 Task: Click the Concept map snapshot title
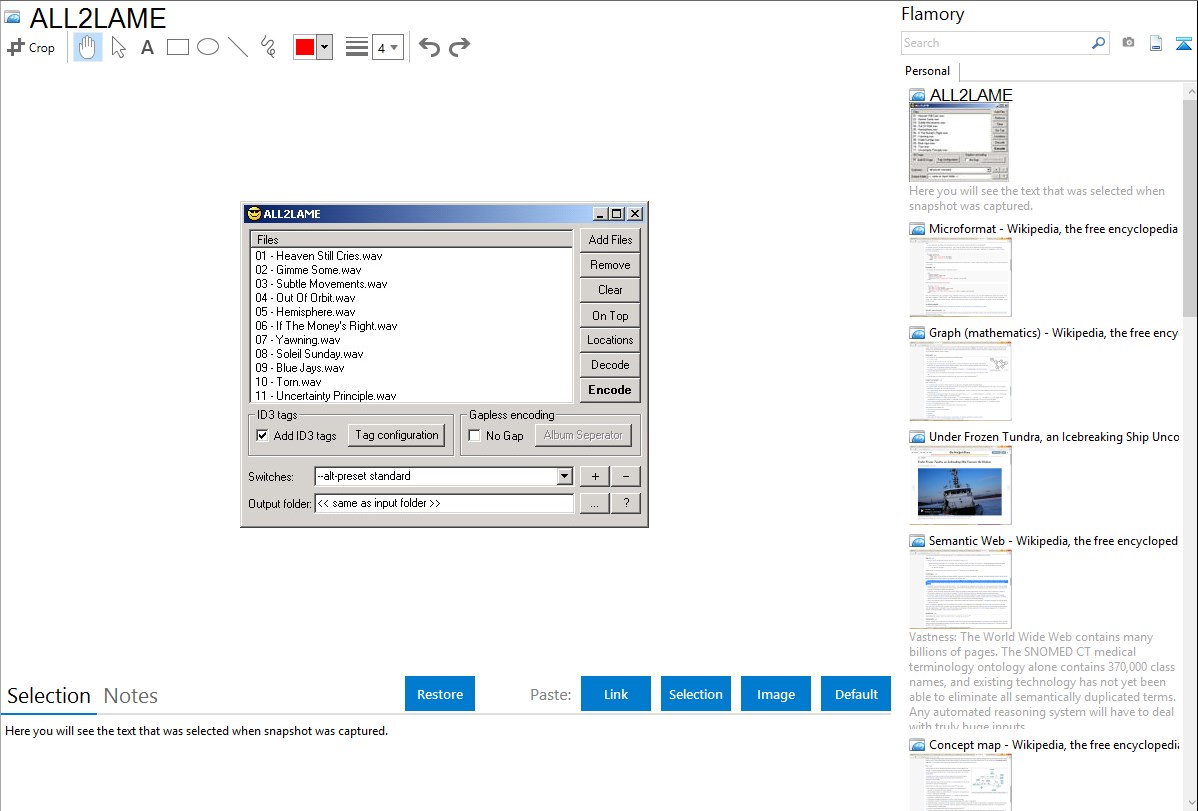point(1054,744)
